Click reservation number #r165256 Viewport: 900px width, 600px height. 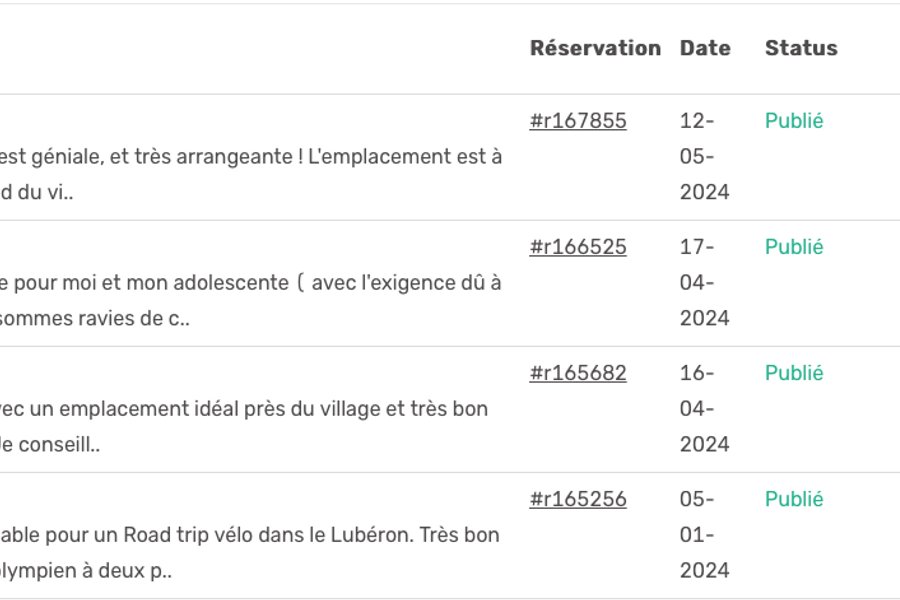[578, 499]
